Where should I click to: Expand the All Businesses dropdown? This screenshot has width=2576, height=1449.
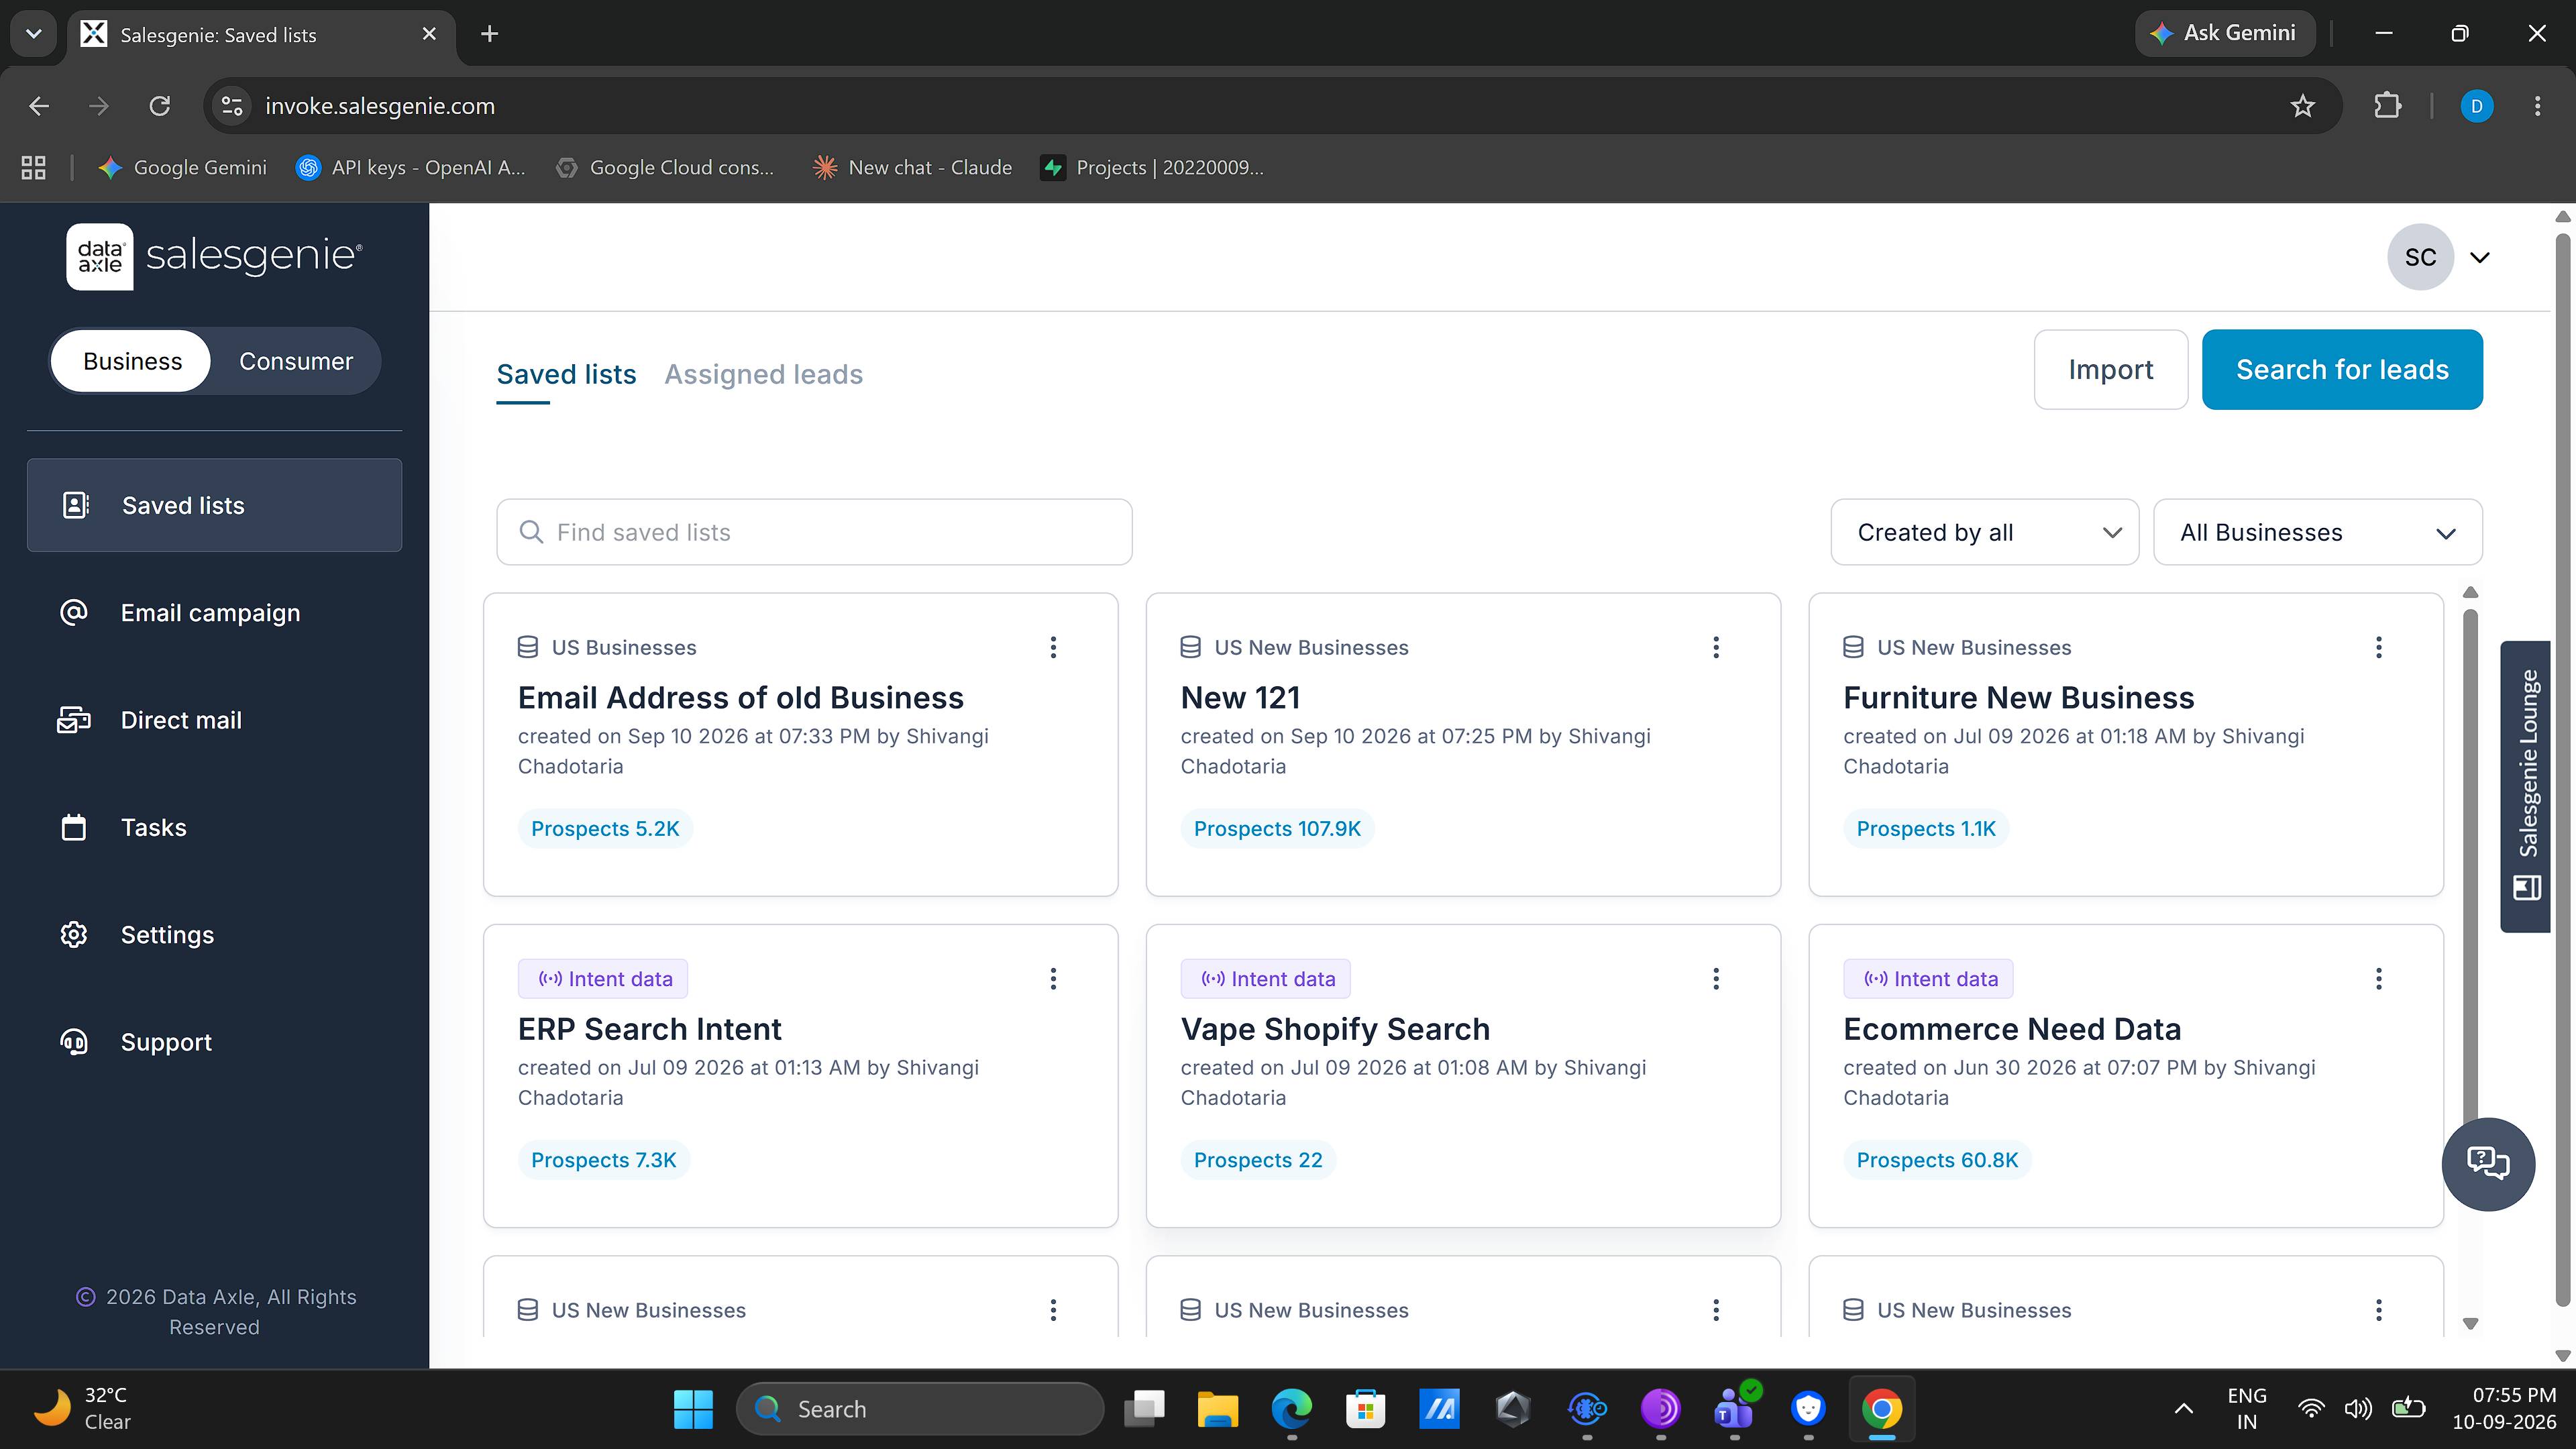(x=2317, y=532)
